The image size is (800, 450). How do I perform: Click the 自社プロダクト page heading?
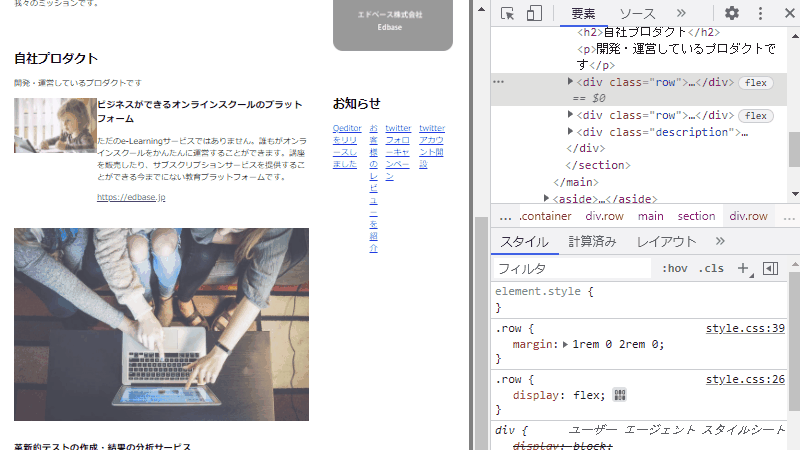click(x=56, y=58)
